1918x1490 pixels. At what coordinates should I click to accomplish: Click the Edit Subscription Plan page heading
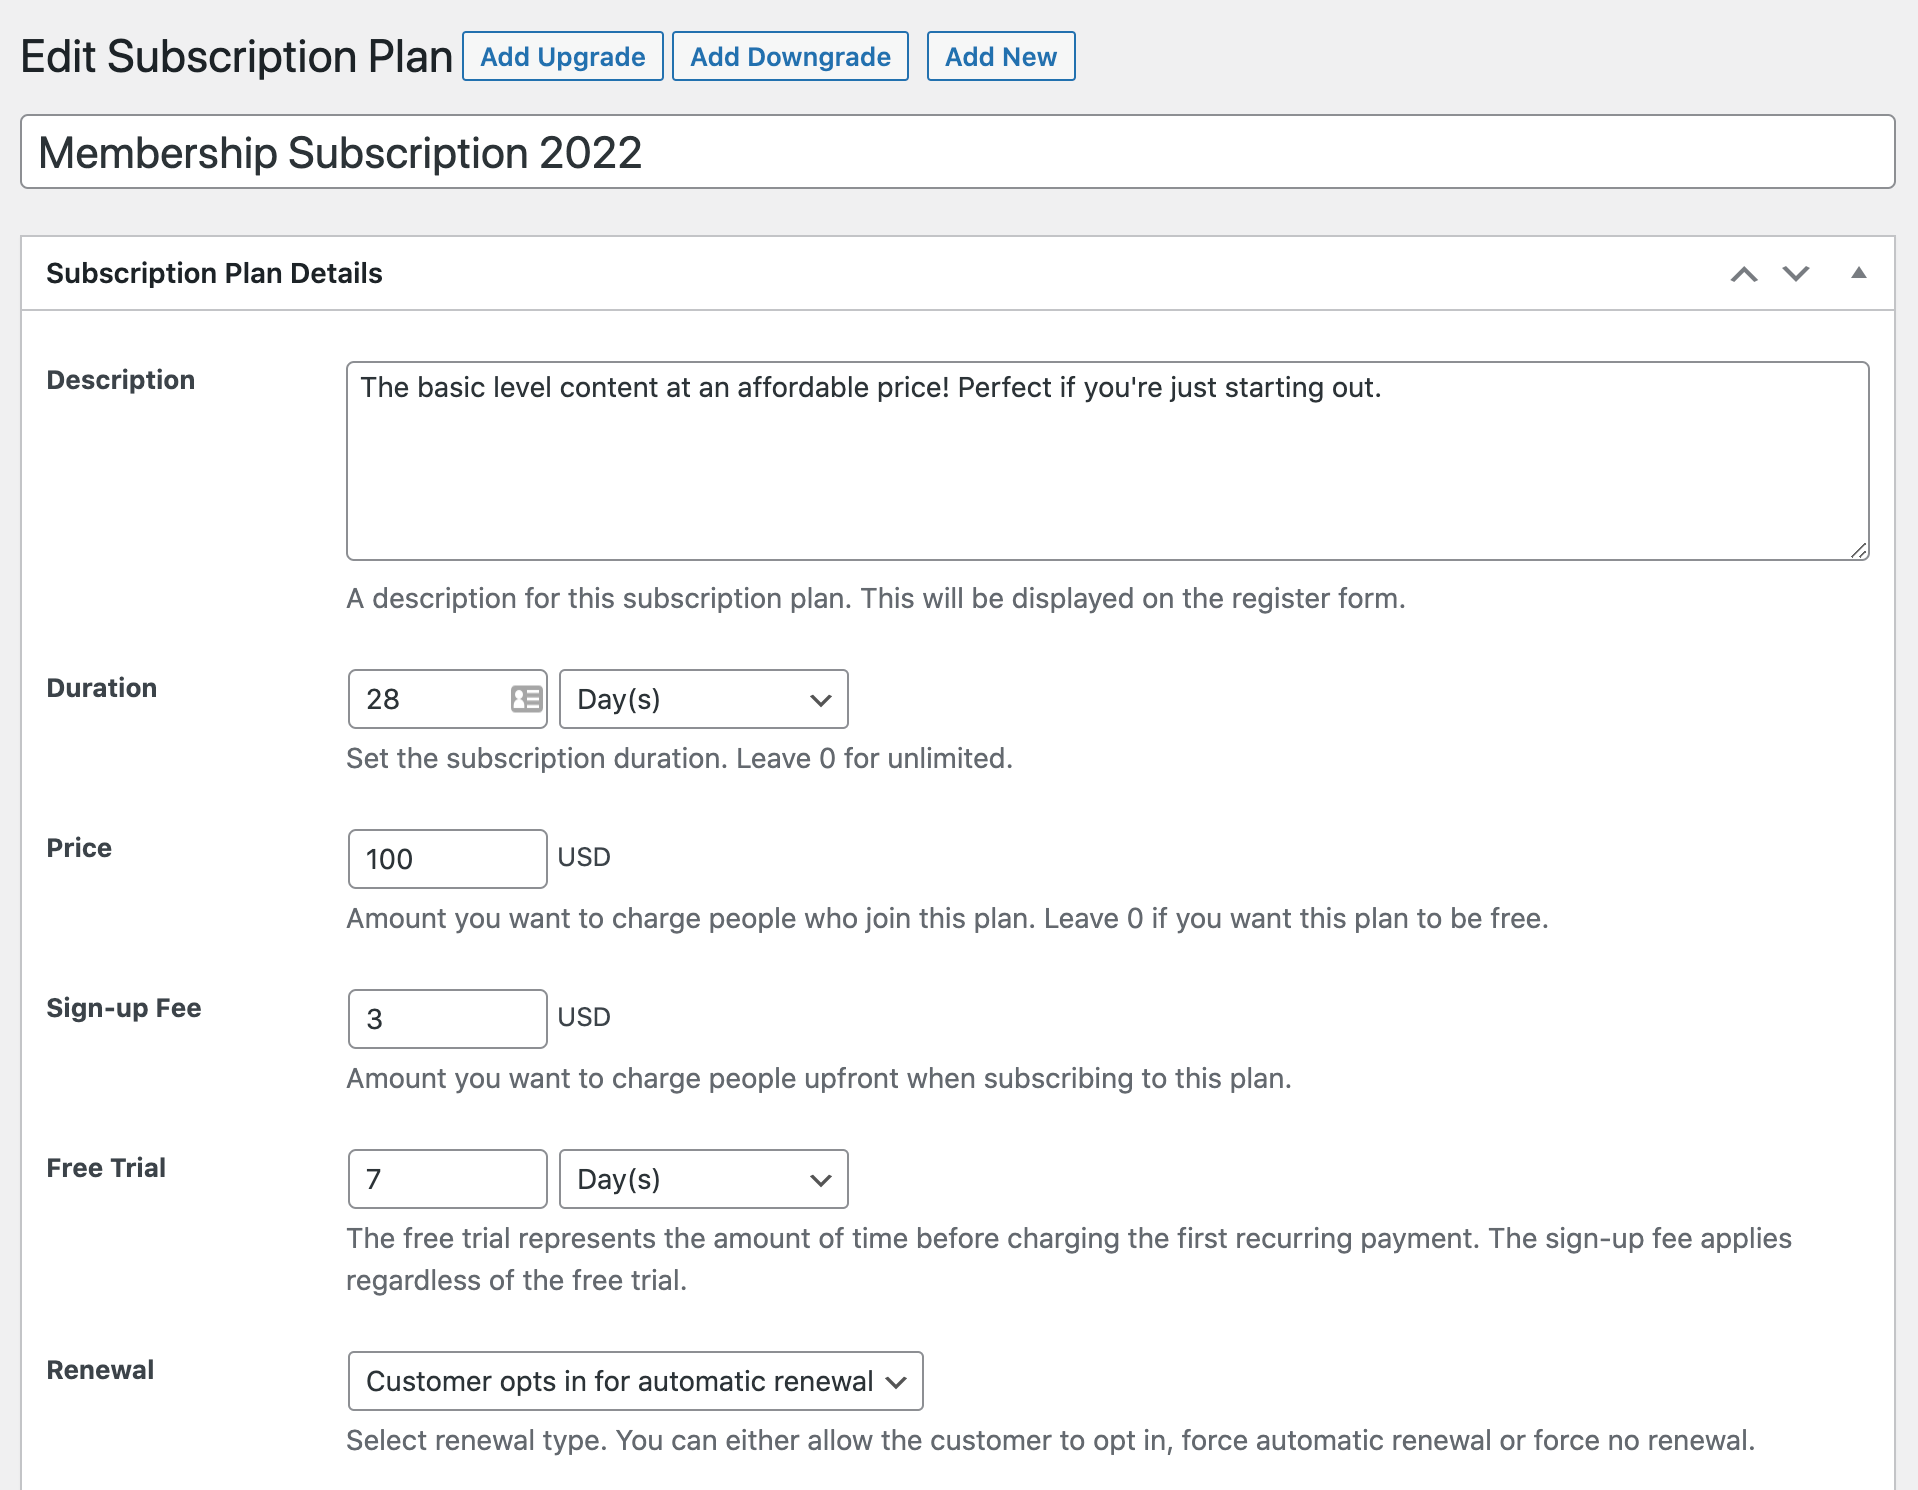(x=236, y=57)
